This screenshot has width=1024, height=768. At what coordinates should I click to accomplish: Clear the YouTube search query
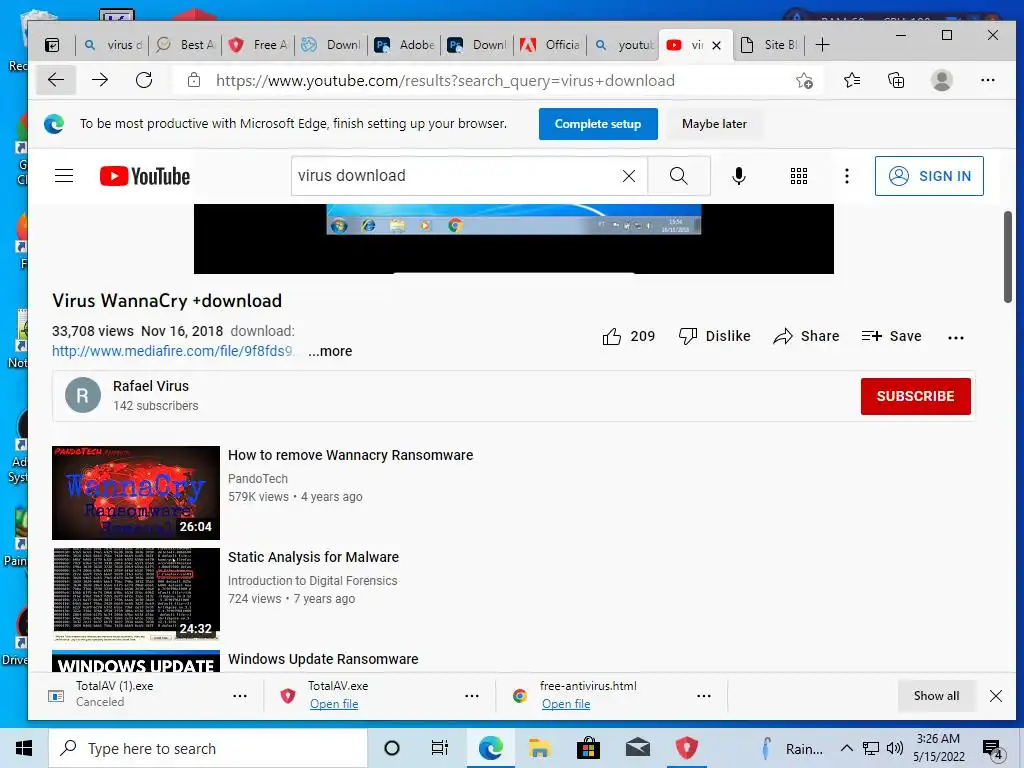pos(629,176)
